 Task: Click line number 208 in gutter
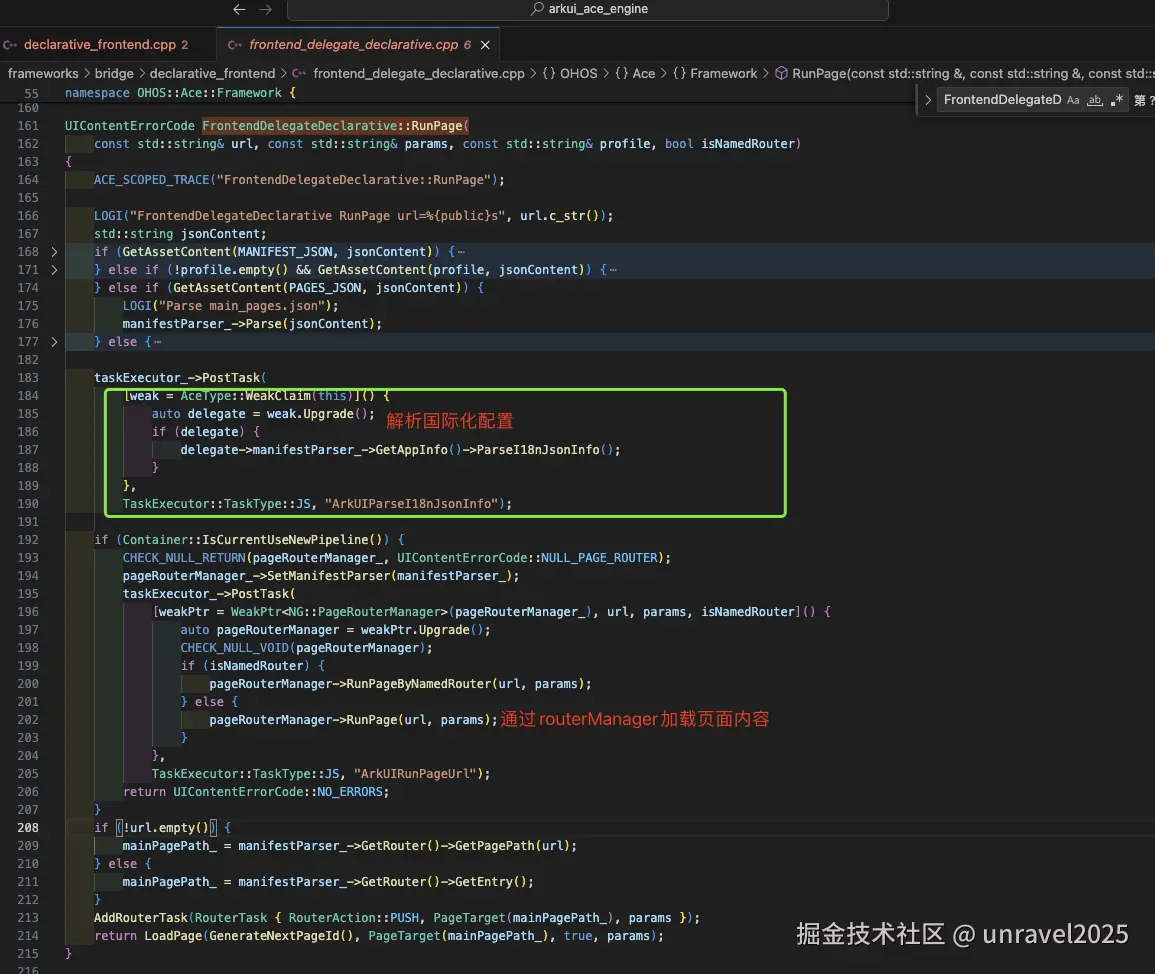tap(28, 828)
